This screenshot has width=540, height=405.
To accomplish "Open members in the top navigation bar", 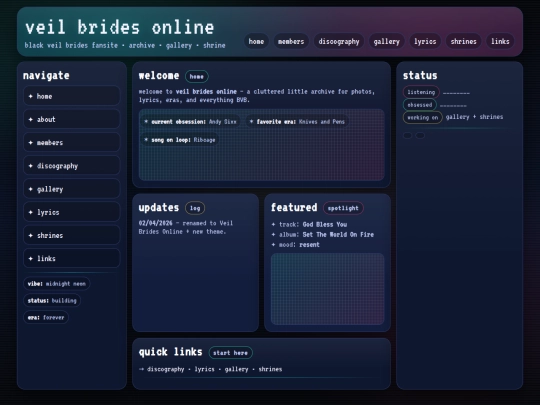I will (291, 41).
